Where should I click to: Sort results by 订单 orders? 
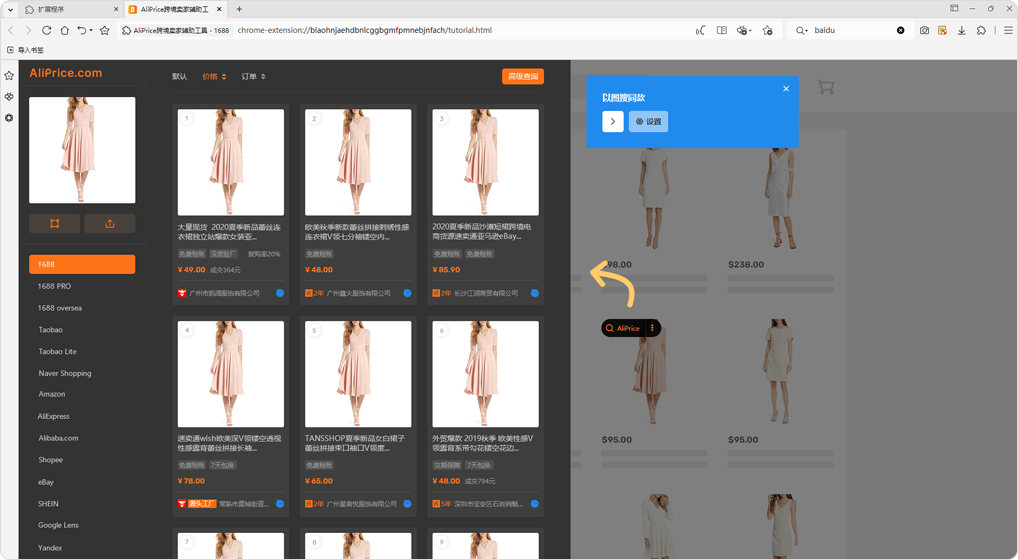pos(253,77)
